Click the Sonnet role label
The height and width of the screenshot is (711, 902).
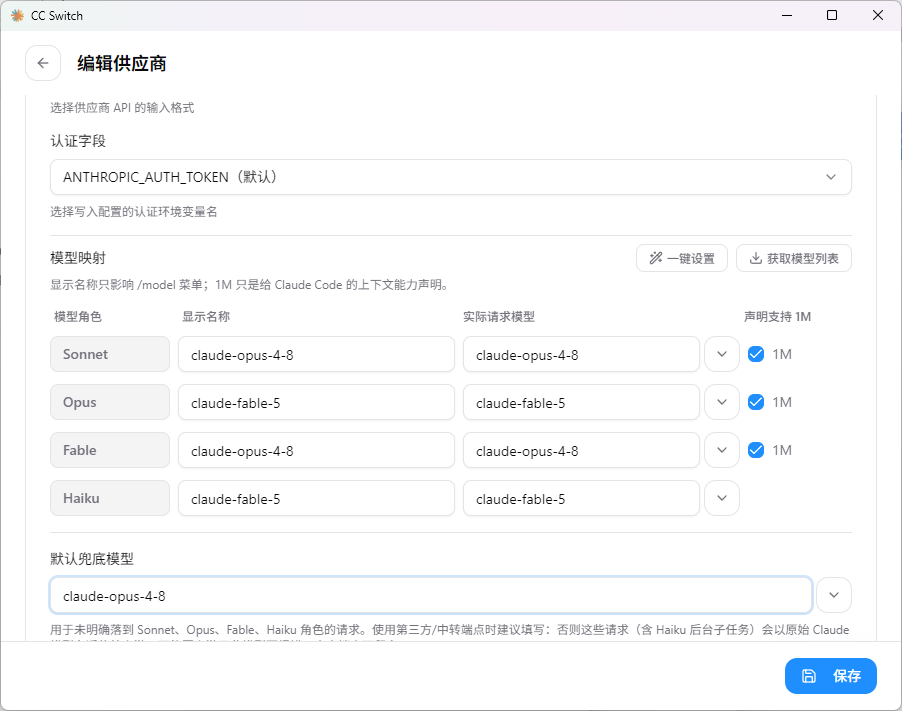110,354
